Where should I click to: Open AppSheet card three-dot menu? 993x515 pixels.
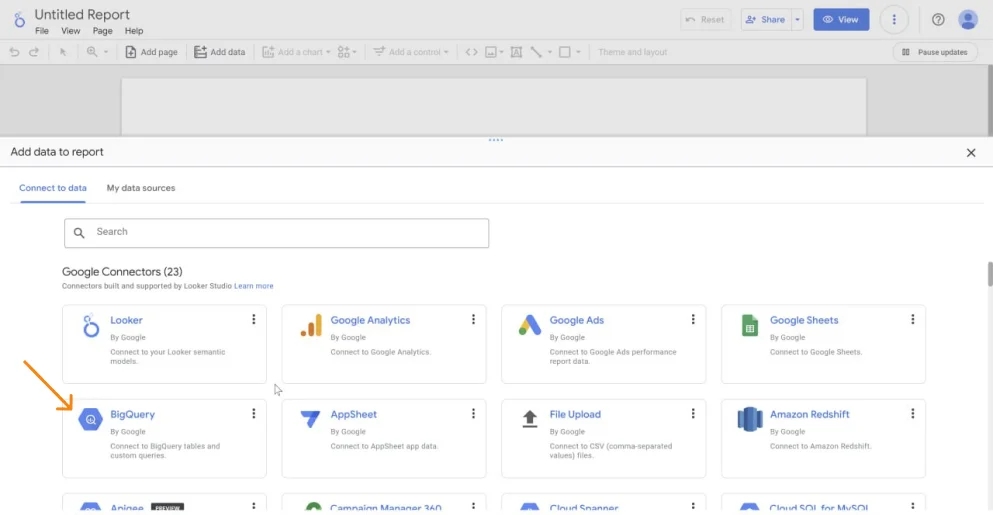[x=473, y=414]
